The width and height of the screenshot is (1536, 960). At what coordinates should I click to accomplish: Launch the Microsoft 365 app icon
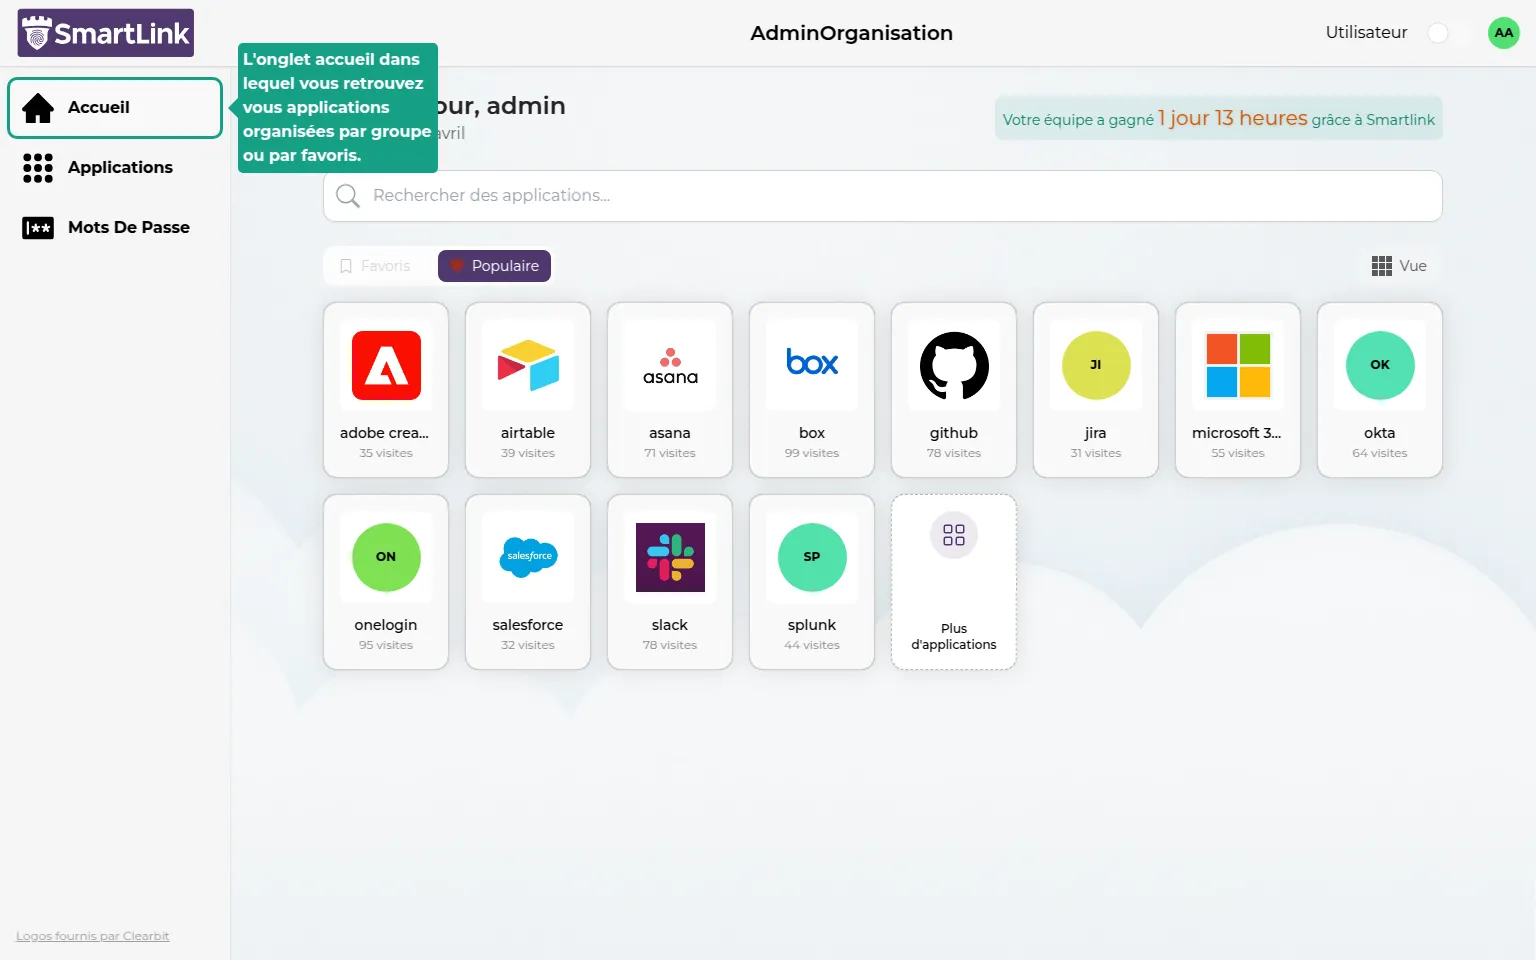coord(1238,365)
